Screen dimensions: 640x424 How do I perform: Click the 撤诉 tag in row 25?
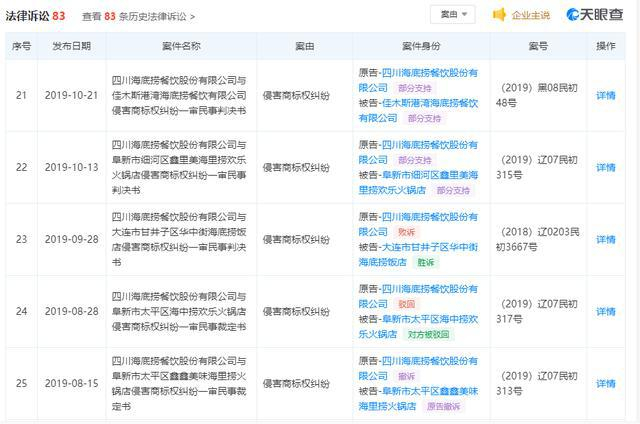407,376
